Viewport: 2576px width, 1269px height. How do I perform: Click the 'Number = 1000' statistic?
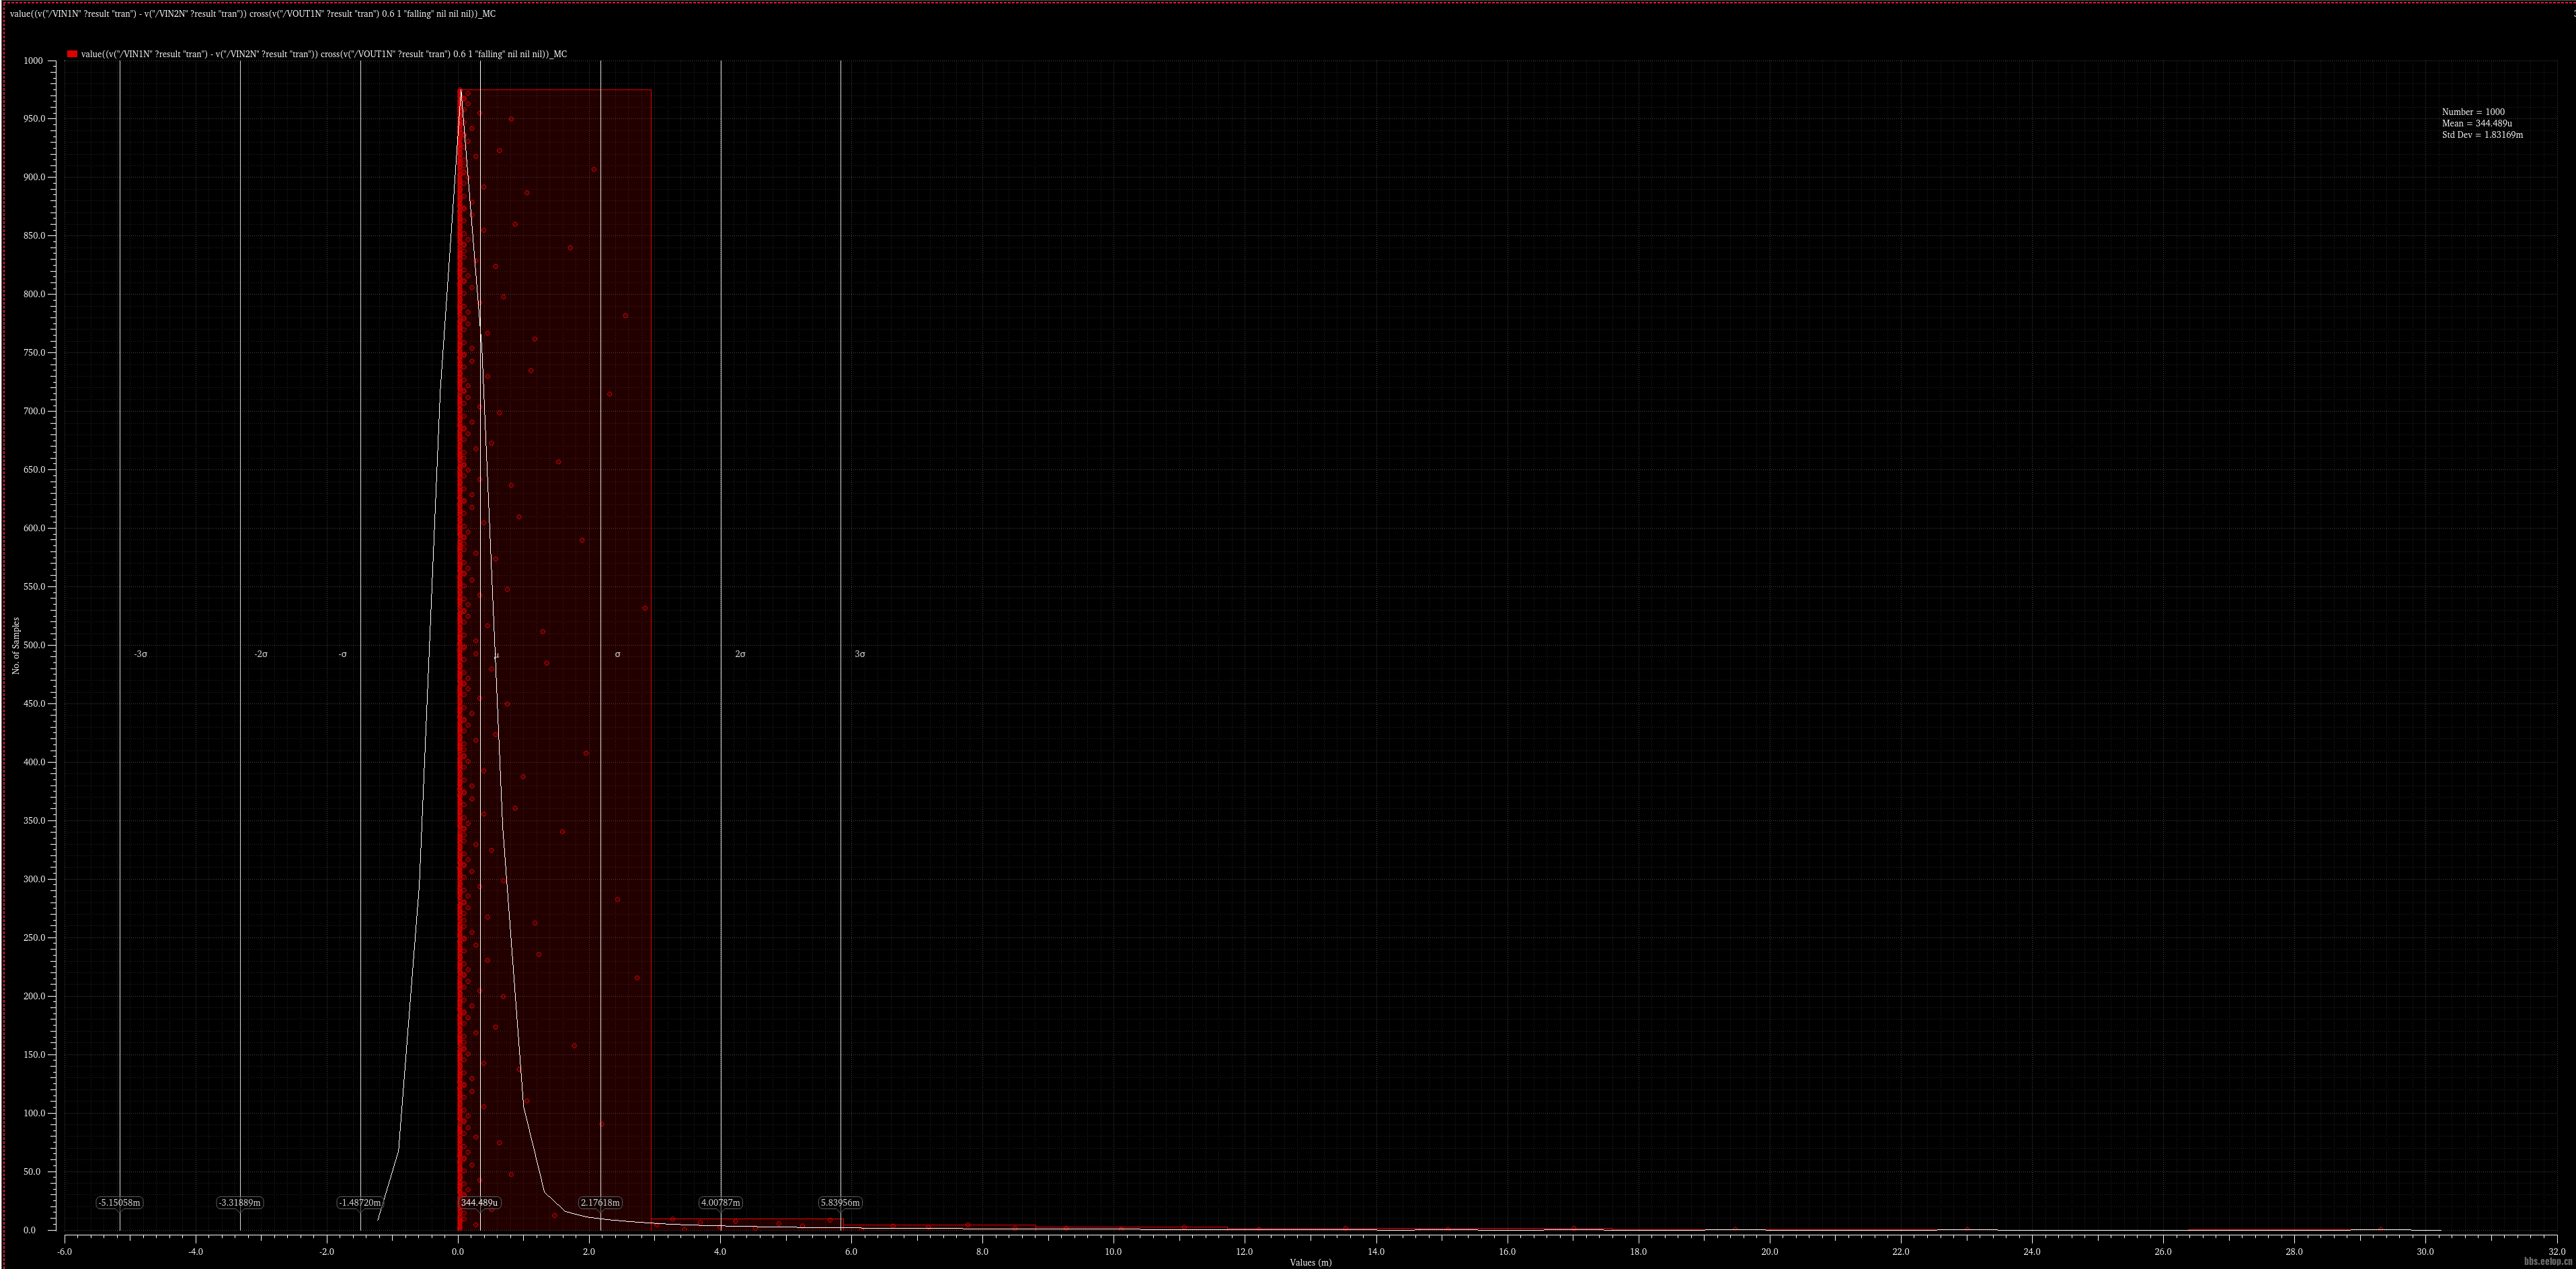click(2473, 112)
